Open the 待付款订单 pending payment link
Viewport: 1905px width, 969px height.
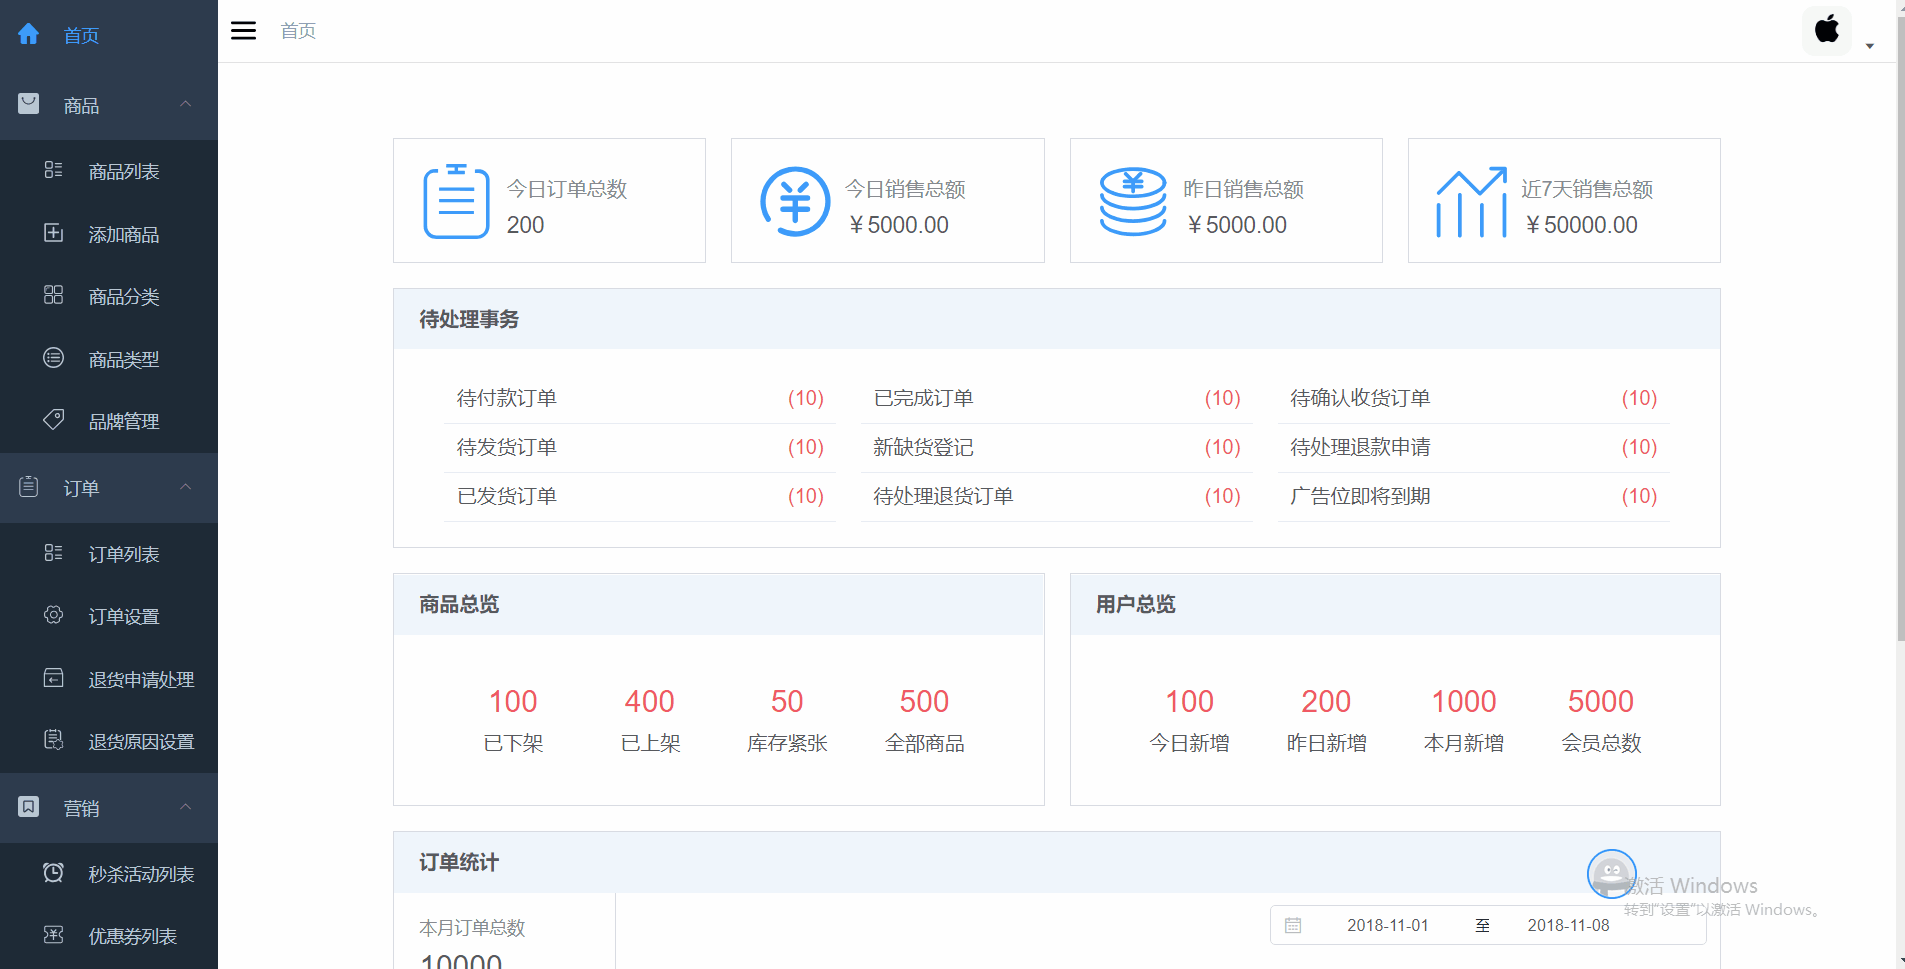point(506,397)
